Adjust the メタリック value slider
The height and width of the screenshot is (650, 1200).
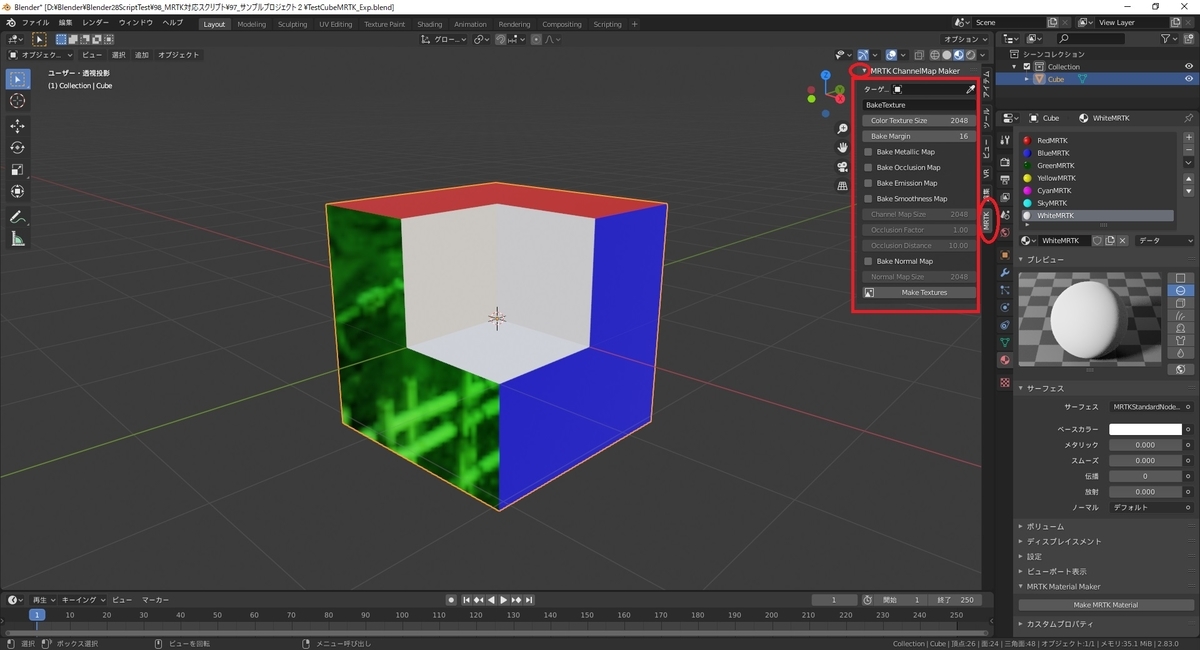click(x=1146, y=445)
